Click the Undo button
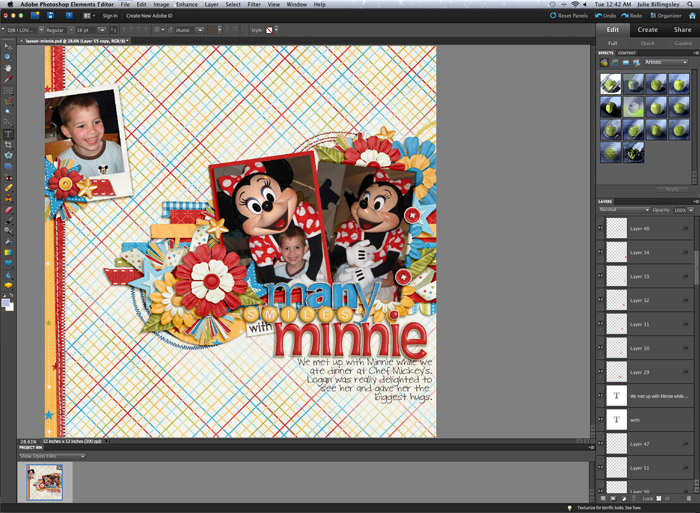 pos(605,16)
